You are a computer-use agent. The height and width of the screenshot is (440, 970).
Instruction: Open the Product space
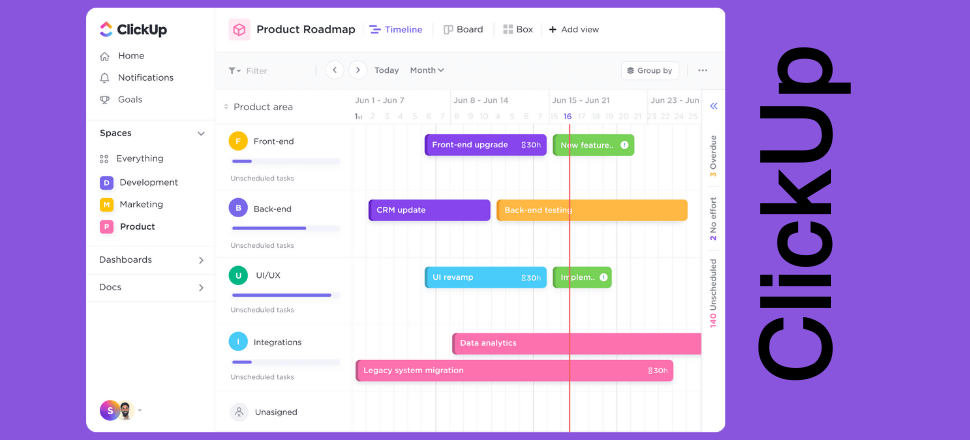[127, 226]
